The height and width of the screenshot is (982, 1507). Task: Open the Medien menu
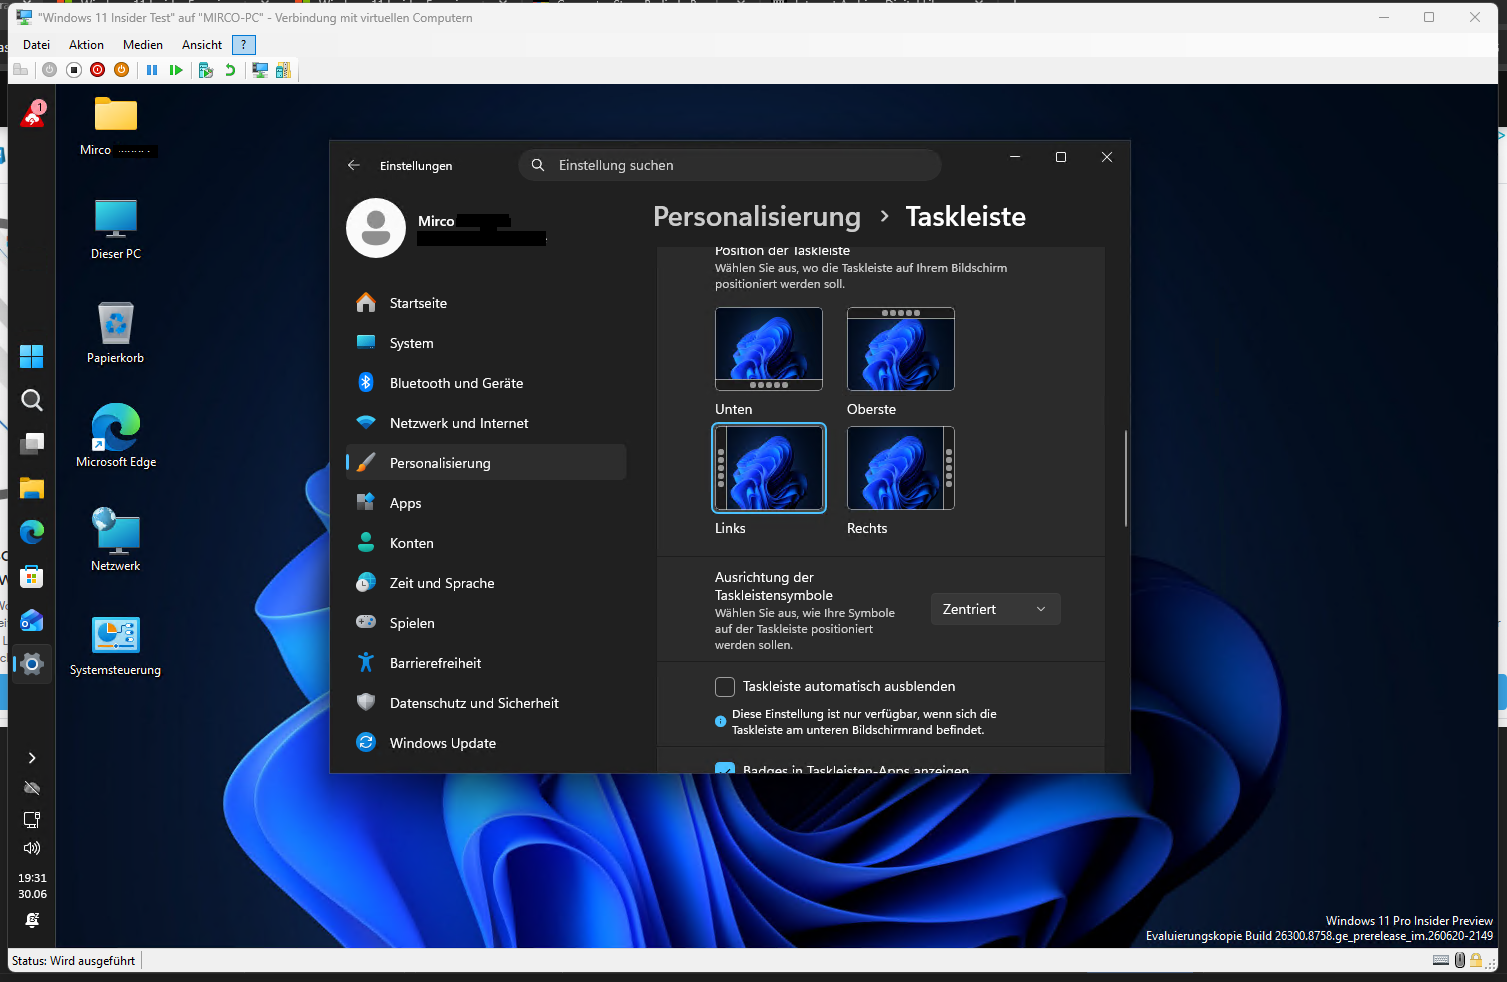click(x=143, y=45)
